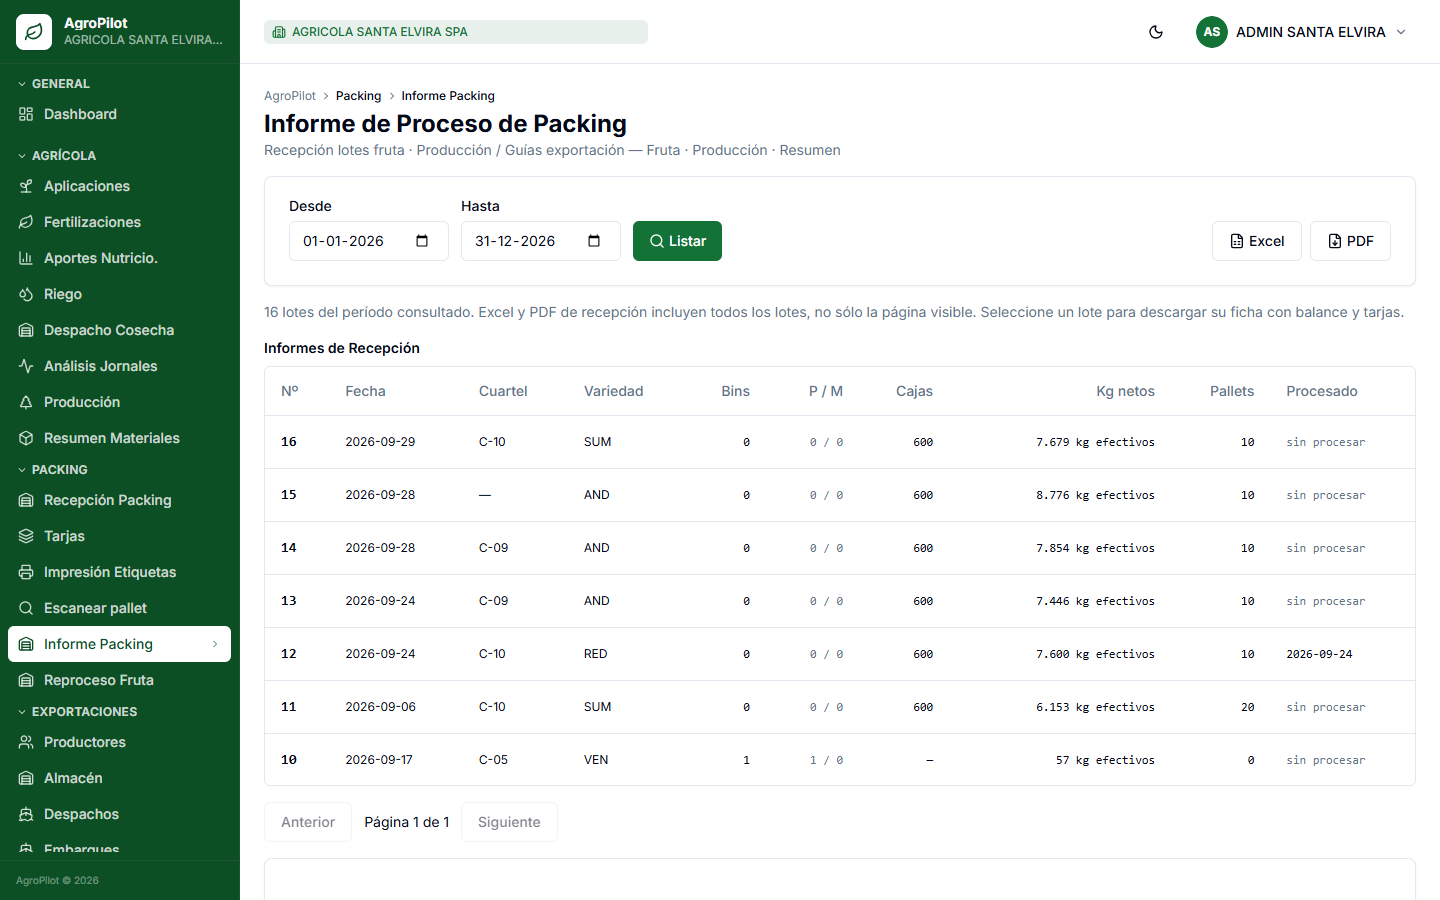Click the 2026-09-24 processed date
The image size is (1440, 900).
pyautogui.click(x=1319, y=654)
